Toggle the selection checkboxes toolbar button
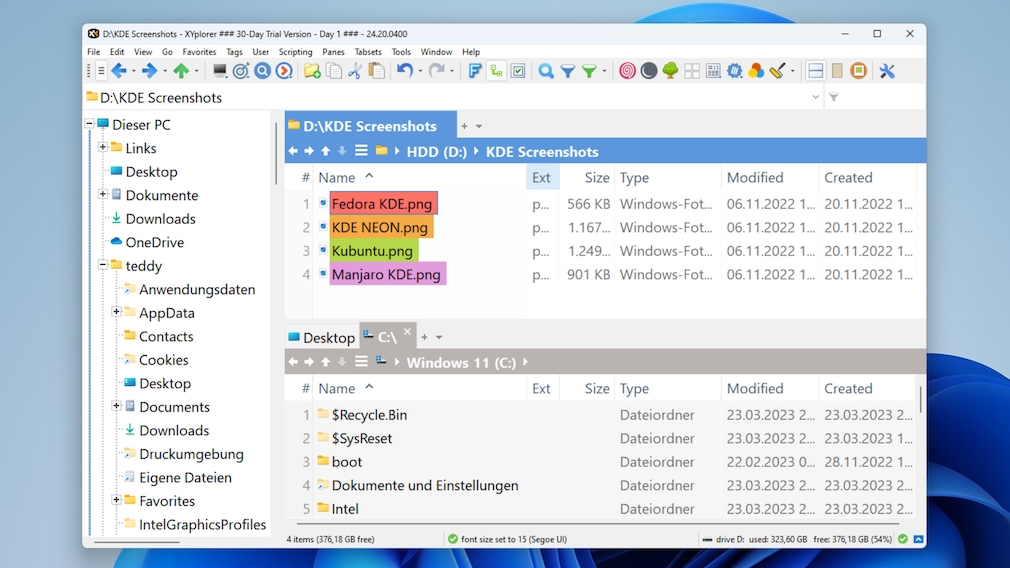This screenshot has height=568, width=1010. (x=518, y=71)
